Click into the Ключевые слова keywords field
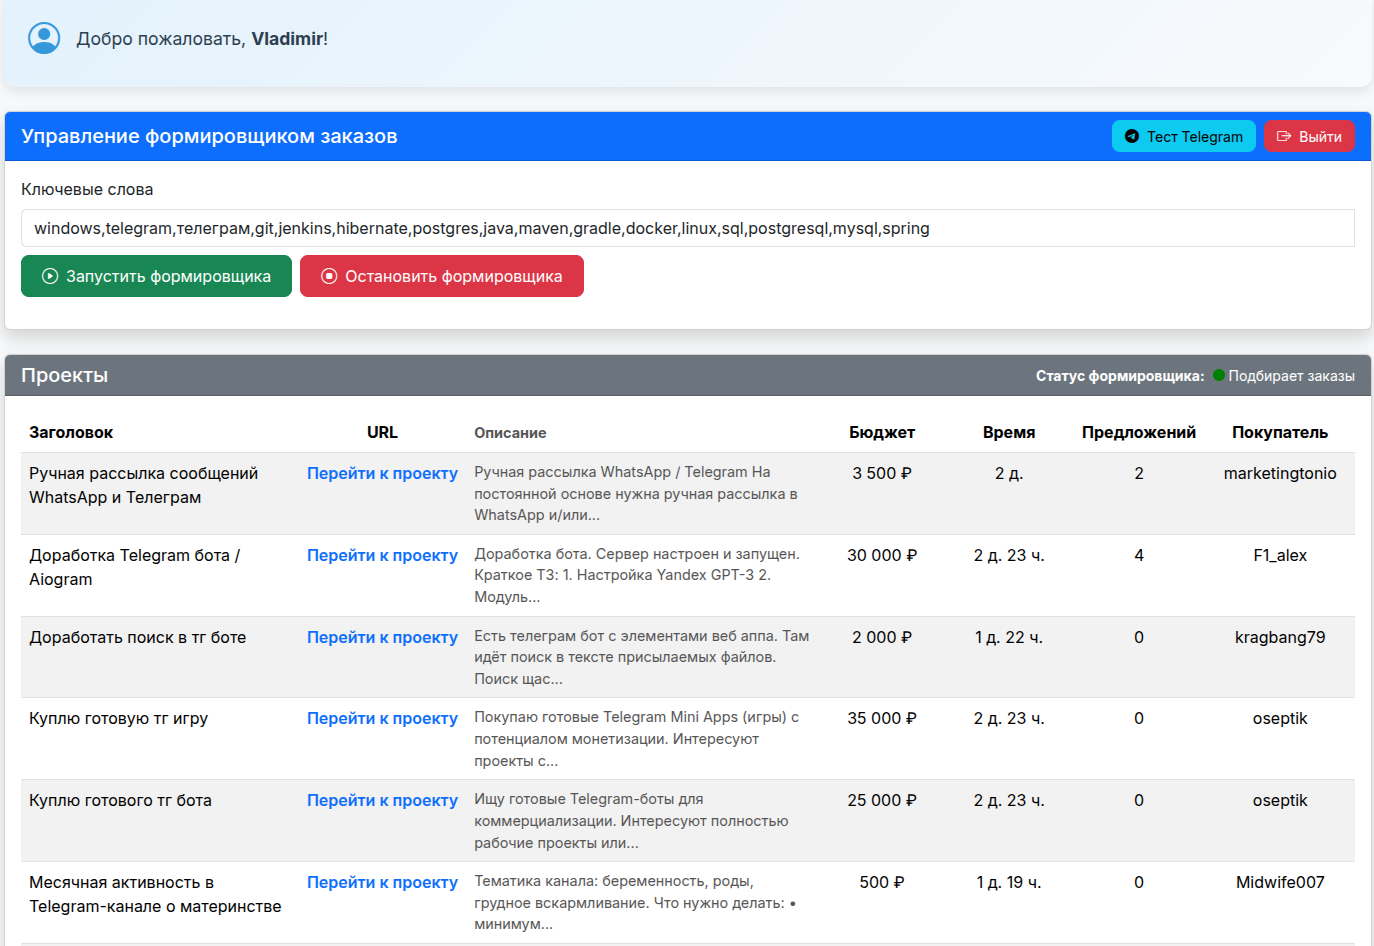This screenshot has height=946, width=1374. (687, 228)
